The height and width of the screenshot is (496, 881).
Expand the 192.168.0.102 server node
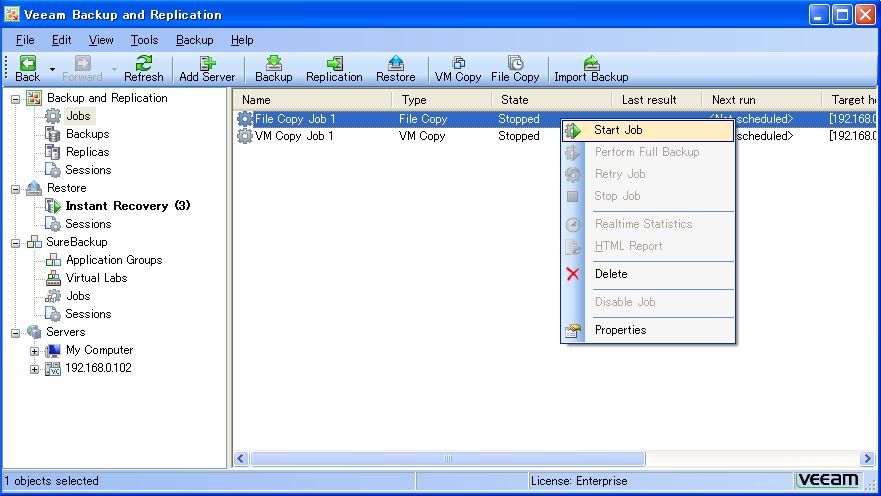click(x=34, y=369)
